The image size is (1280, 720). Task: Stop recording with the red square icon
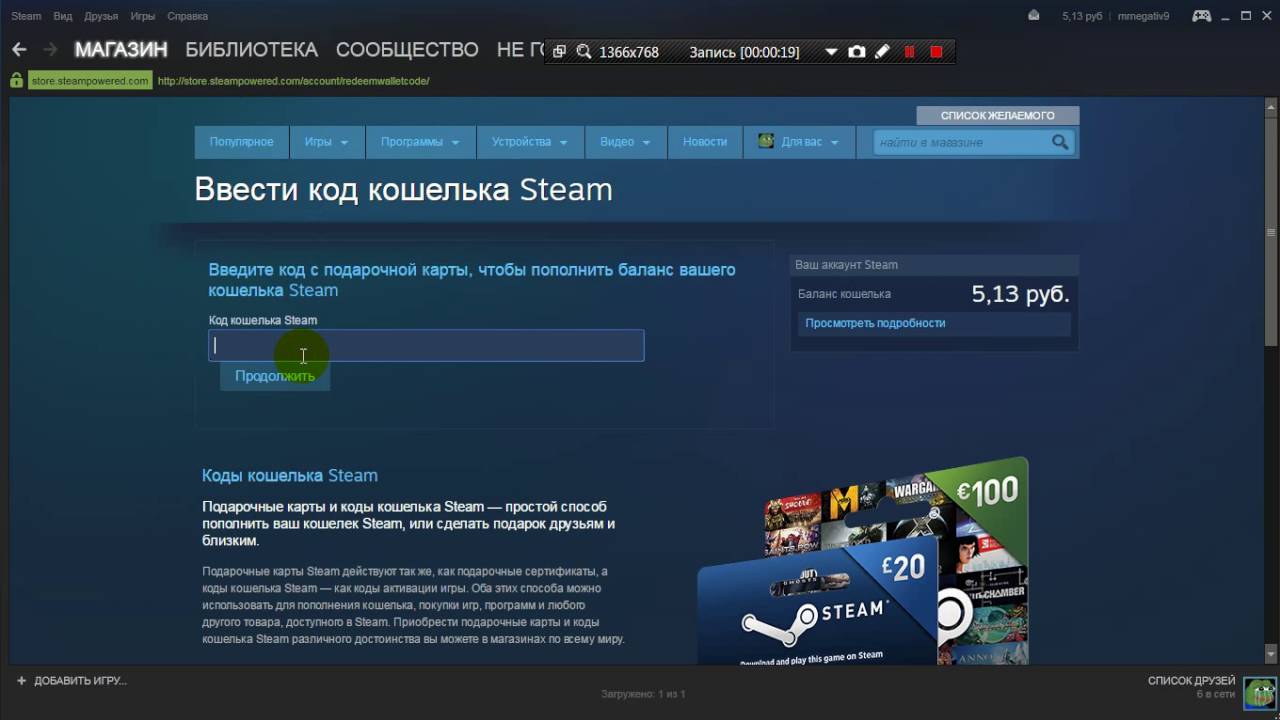click(x=936, y=52)
